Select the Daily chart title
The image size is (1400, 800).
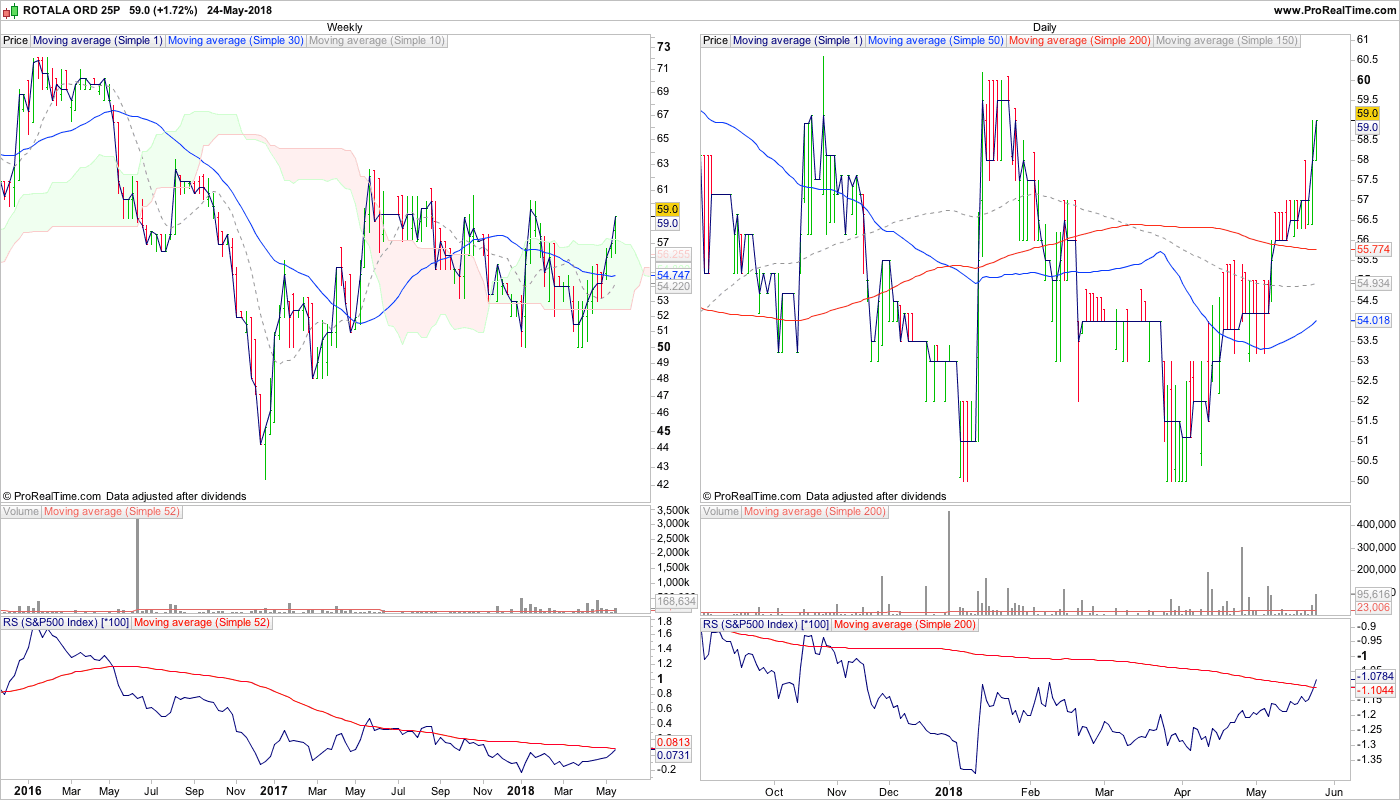(x=1044, y=27)
